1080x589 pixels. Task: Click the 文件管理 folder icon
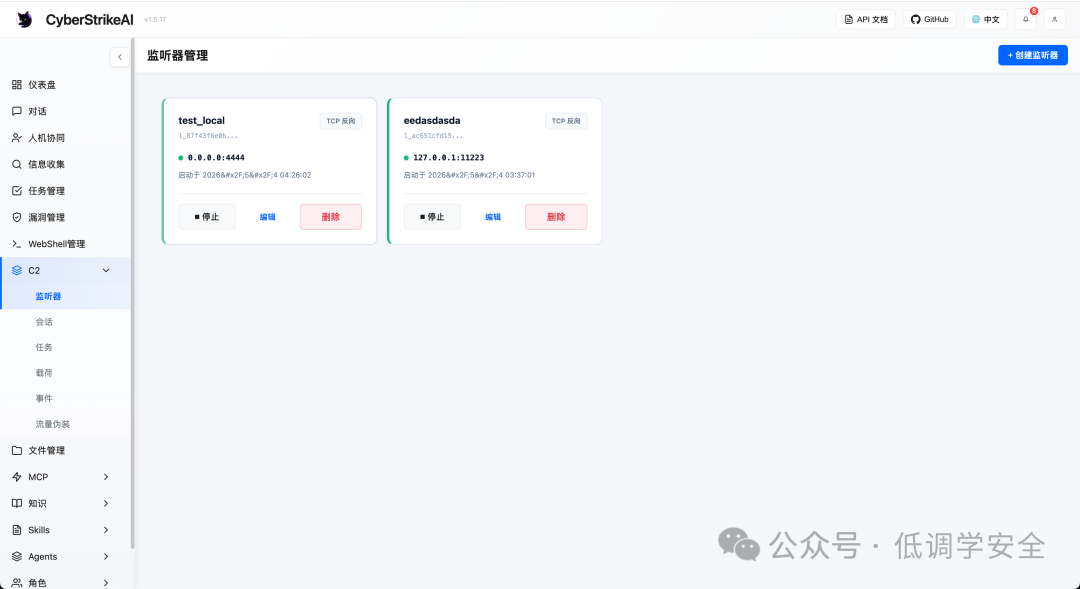(x=17, y=451)
